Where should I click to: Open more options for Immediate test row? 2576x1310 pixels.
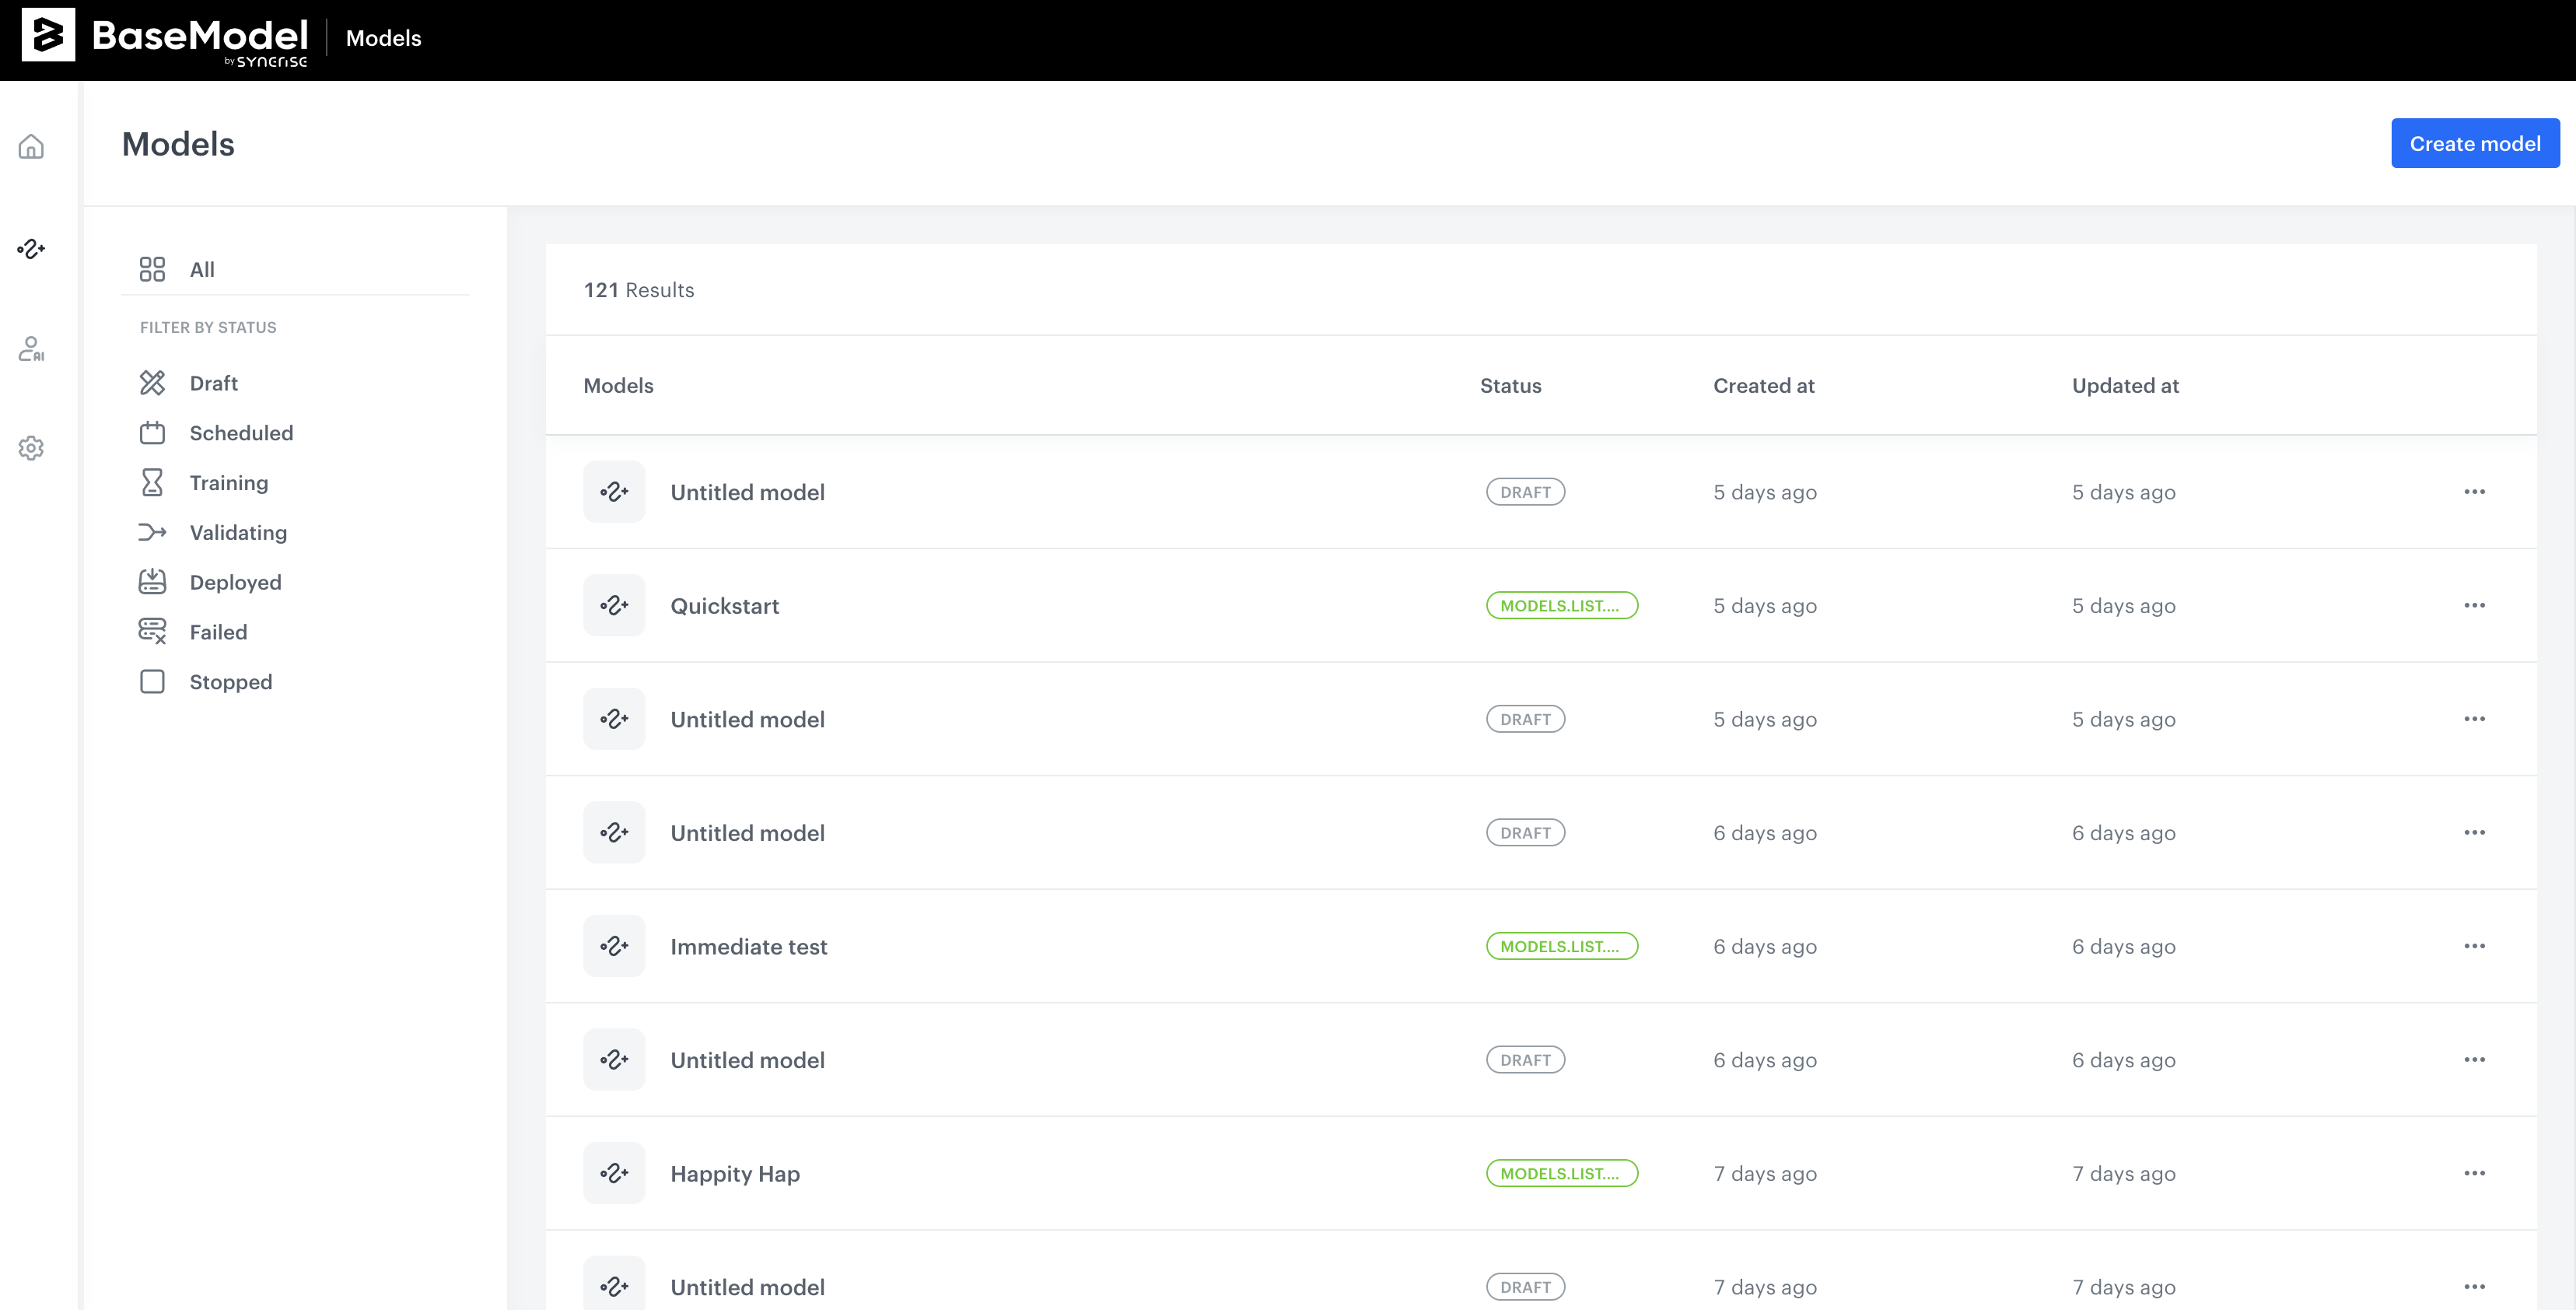(2473, 946)
